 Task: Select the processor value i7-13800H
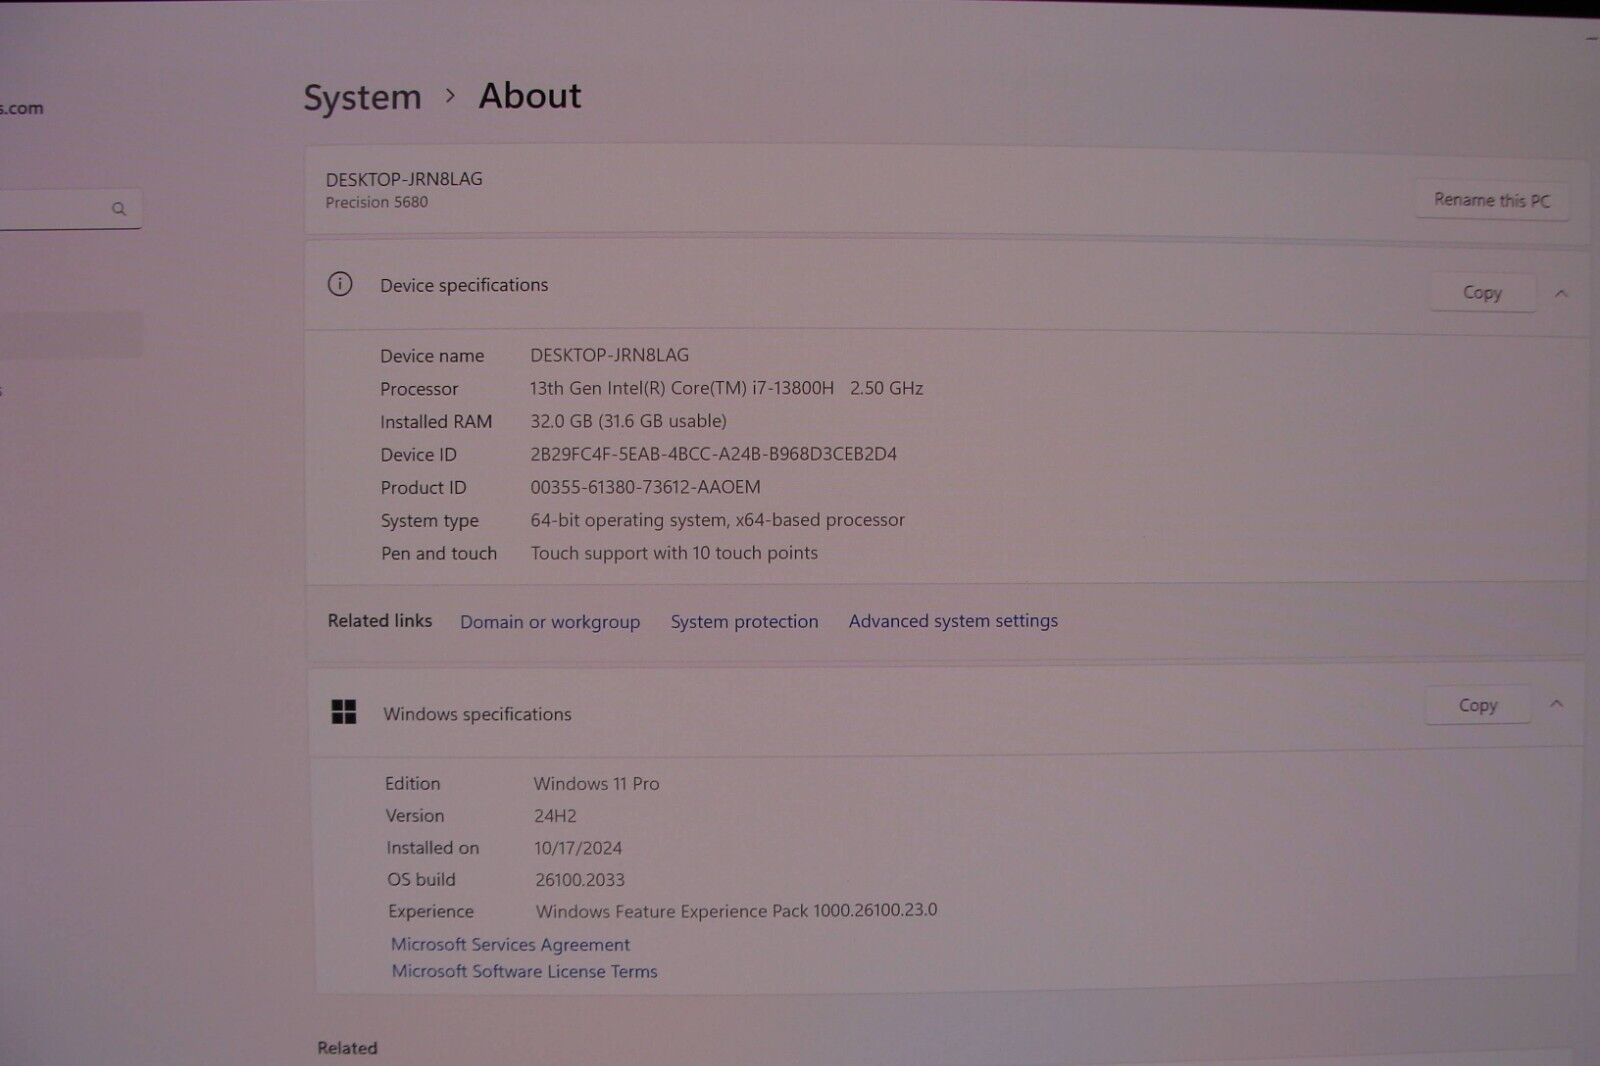[726, 388]
